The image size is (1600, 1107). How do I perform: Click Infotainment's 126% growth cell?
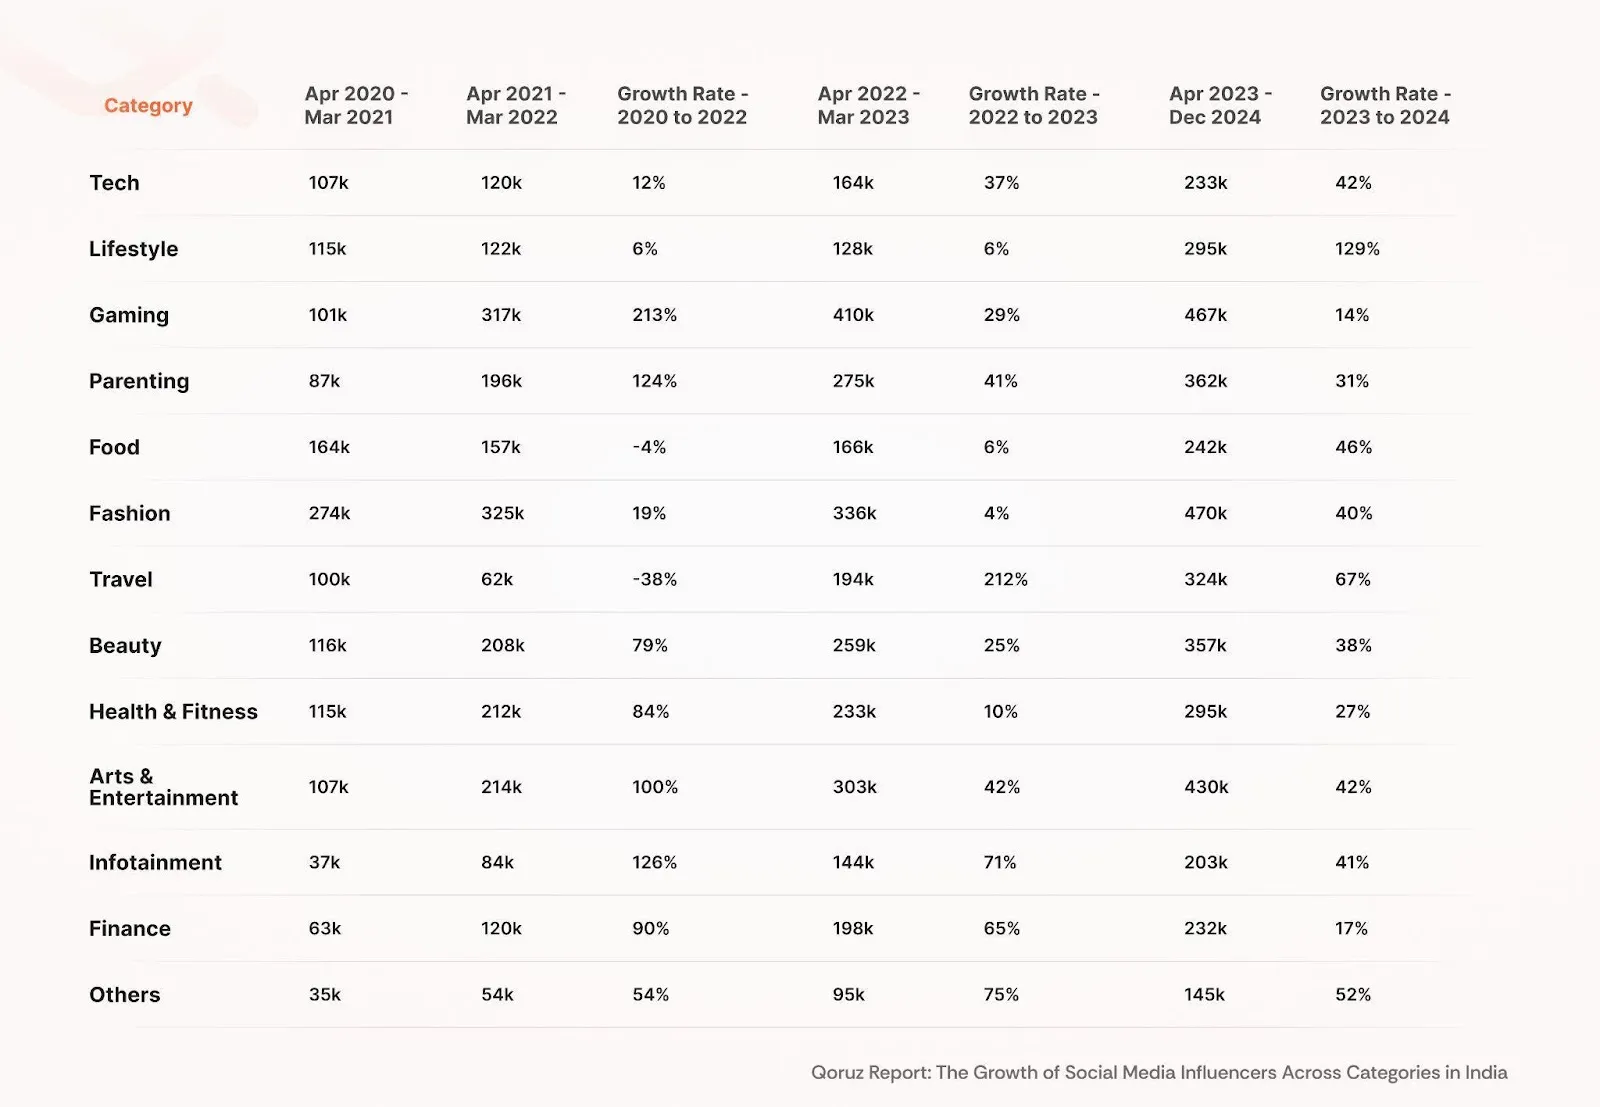point(654,862)
